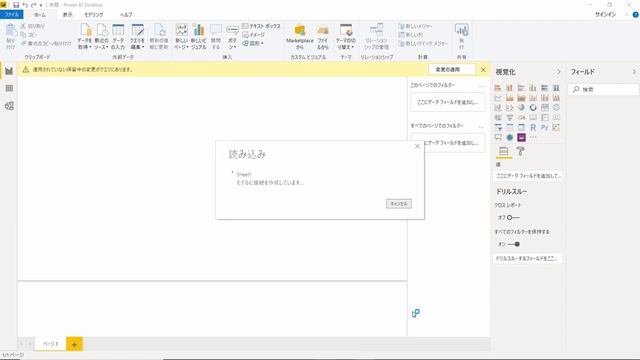Select the purple Power Apps visual icon
Screen dimensions: 640x360
[x=521, y=138]
